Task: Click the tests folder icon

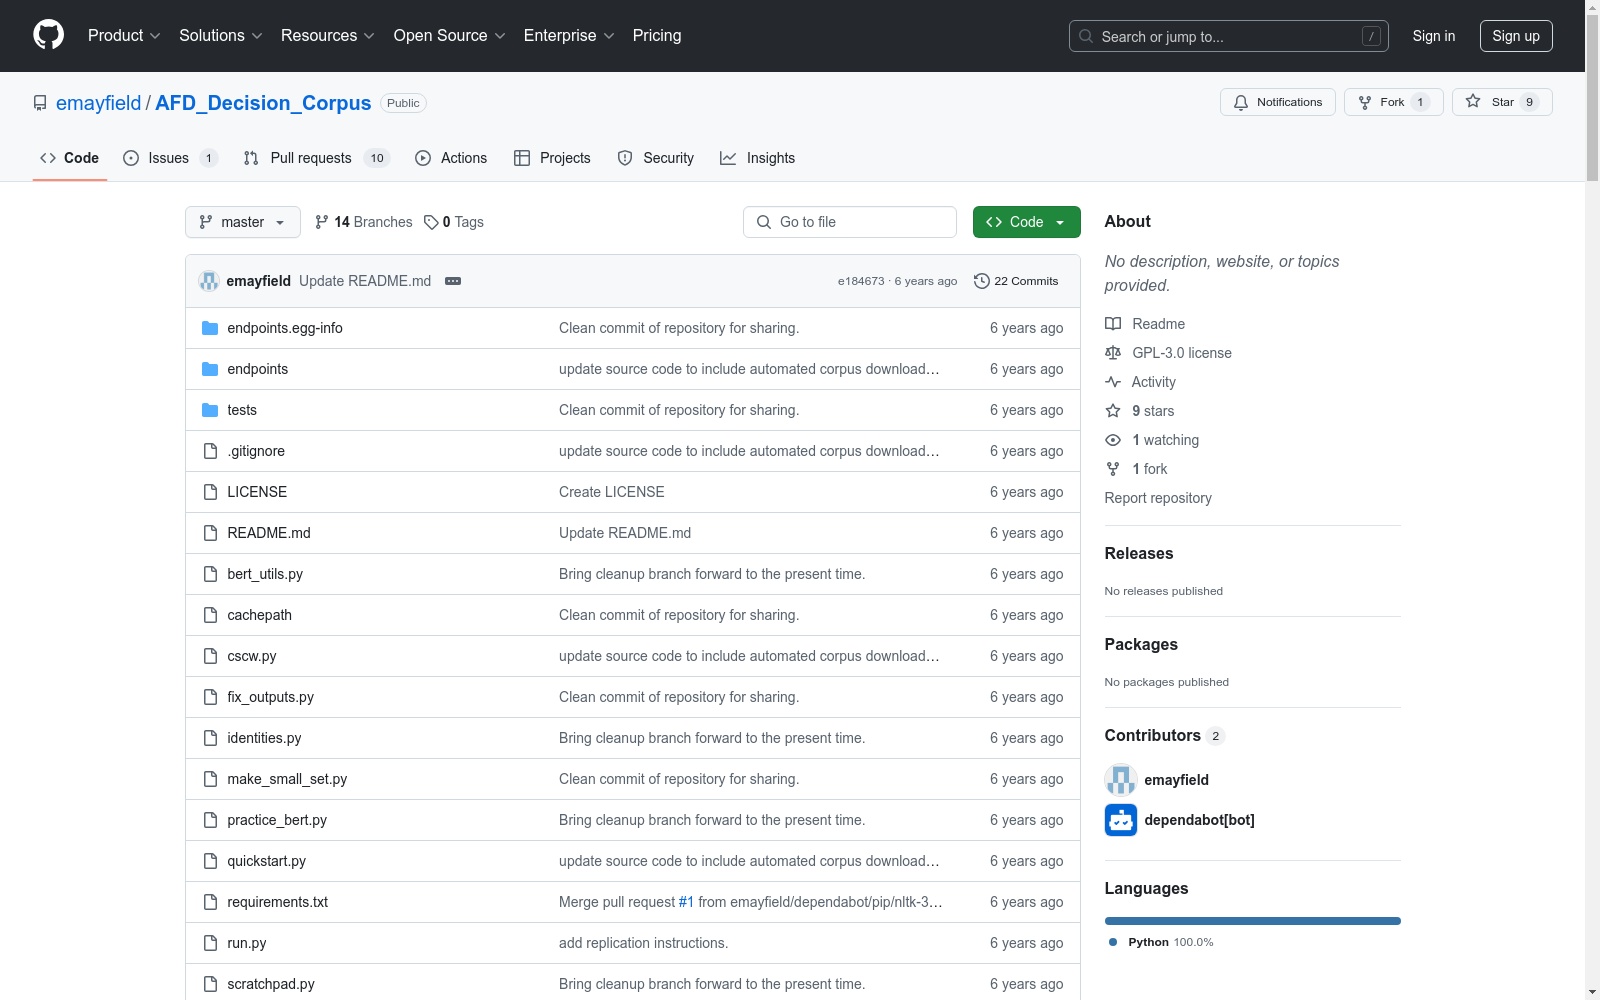Action: (210, 410)
